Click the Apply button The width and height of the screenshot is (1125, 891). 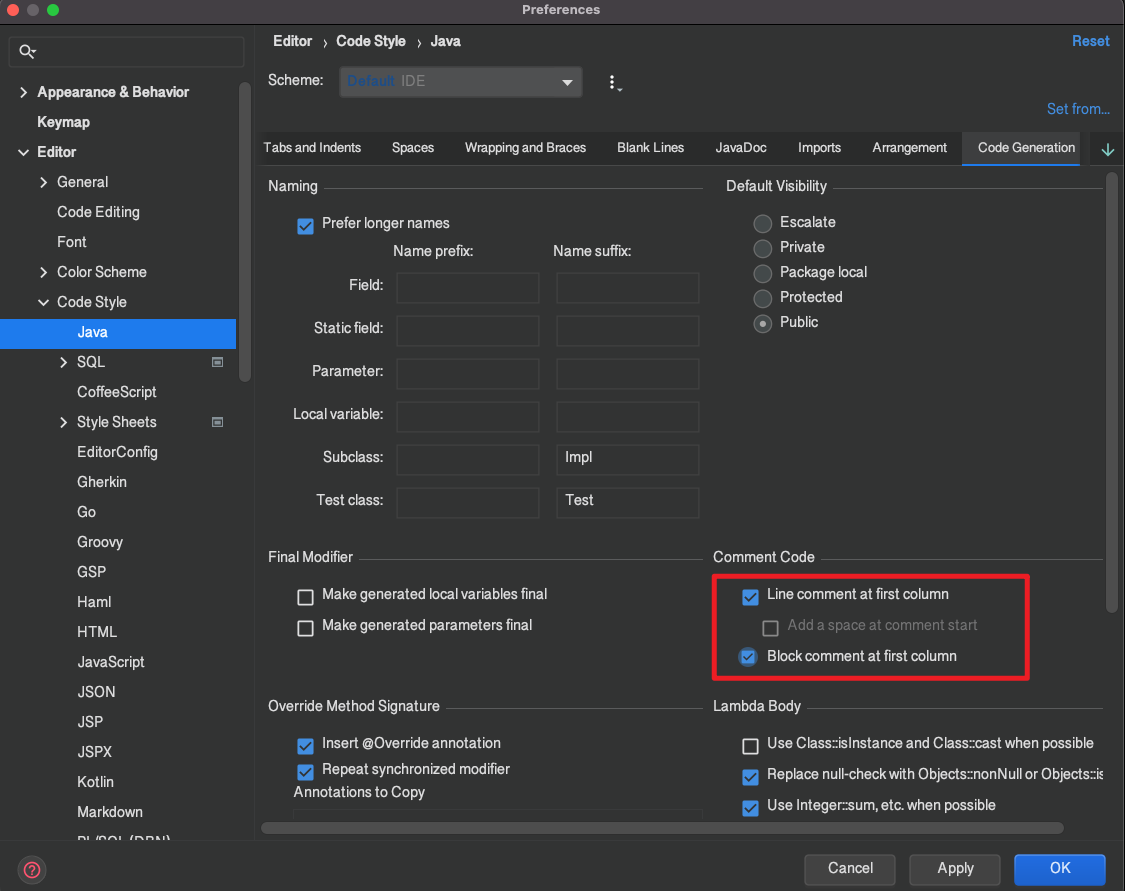[x=955, y=869]
